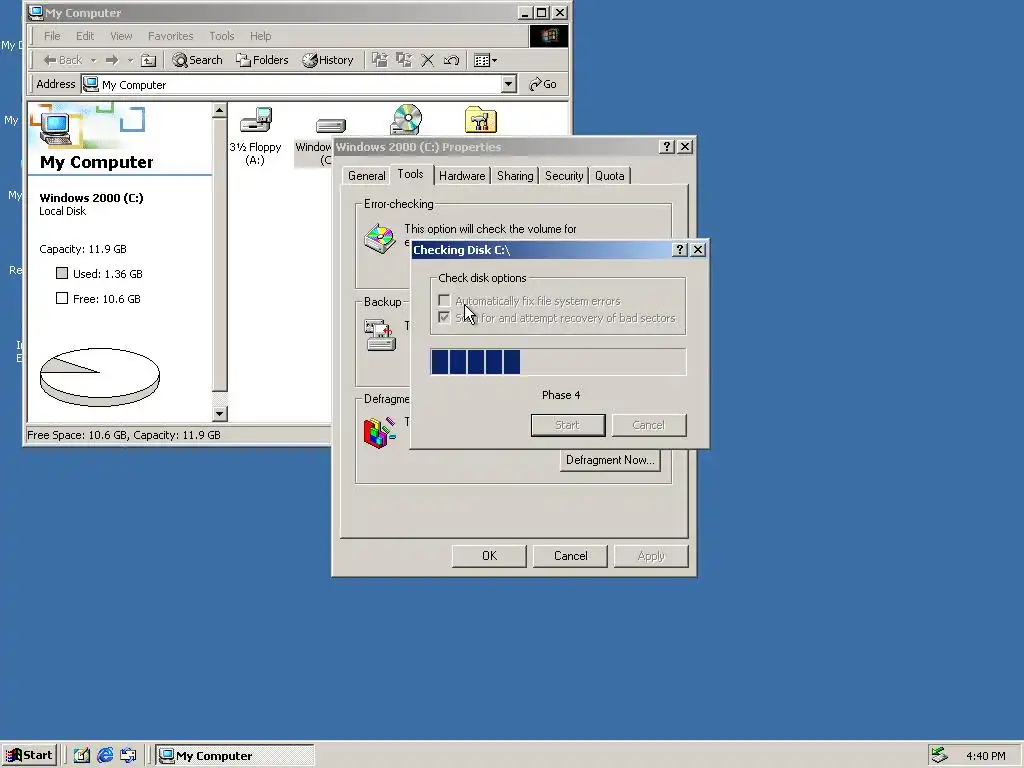1024x768 pixels.
Task: Toggle Scan for bad sectors recovery checkbox
Action: 444,317
